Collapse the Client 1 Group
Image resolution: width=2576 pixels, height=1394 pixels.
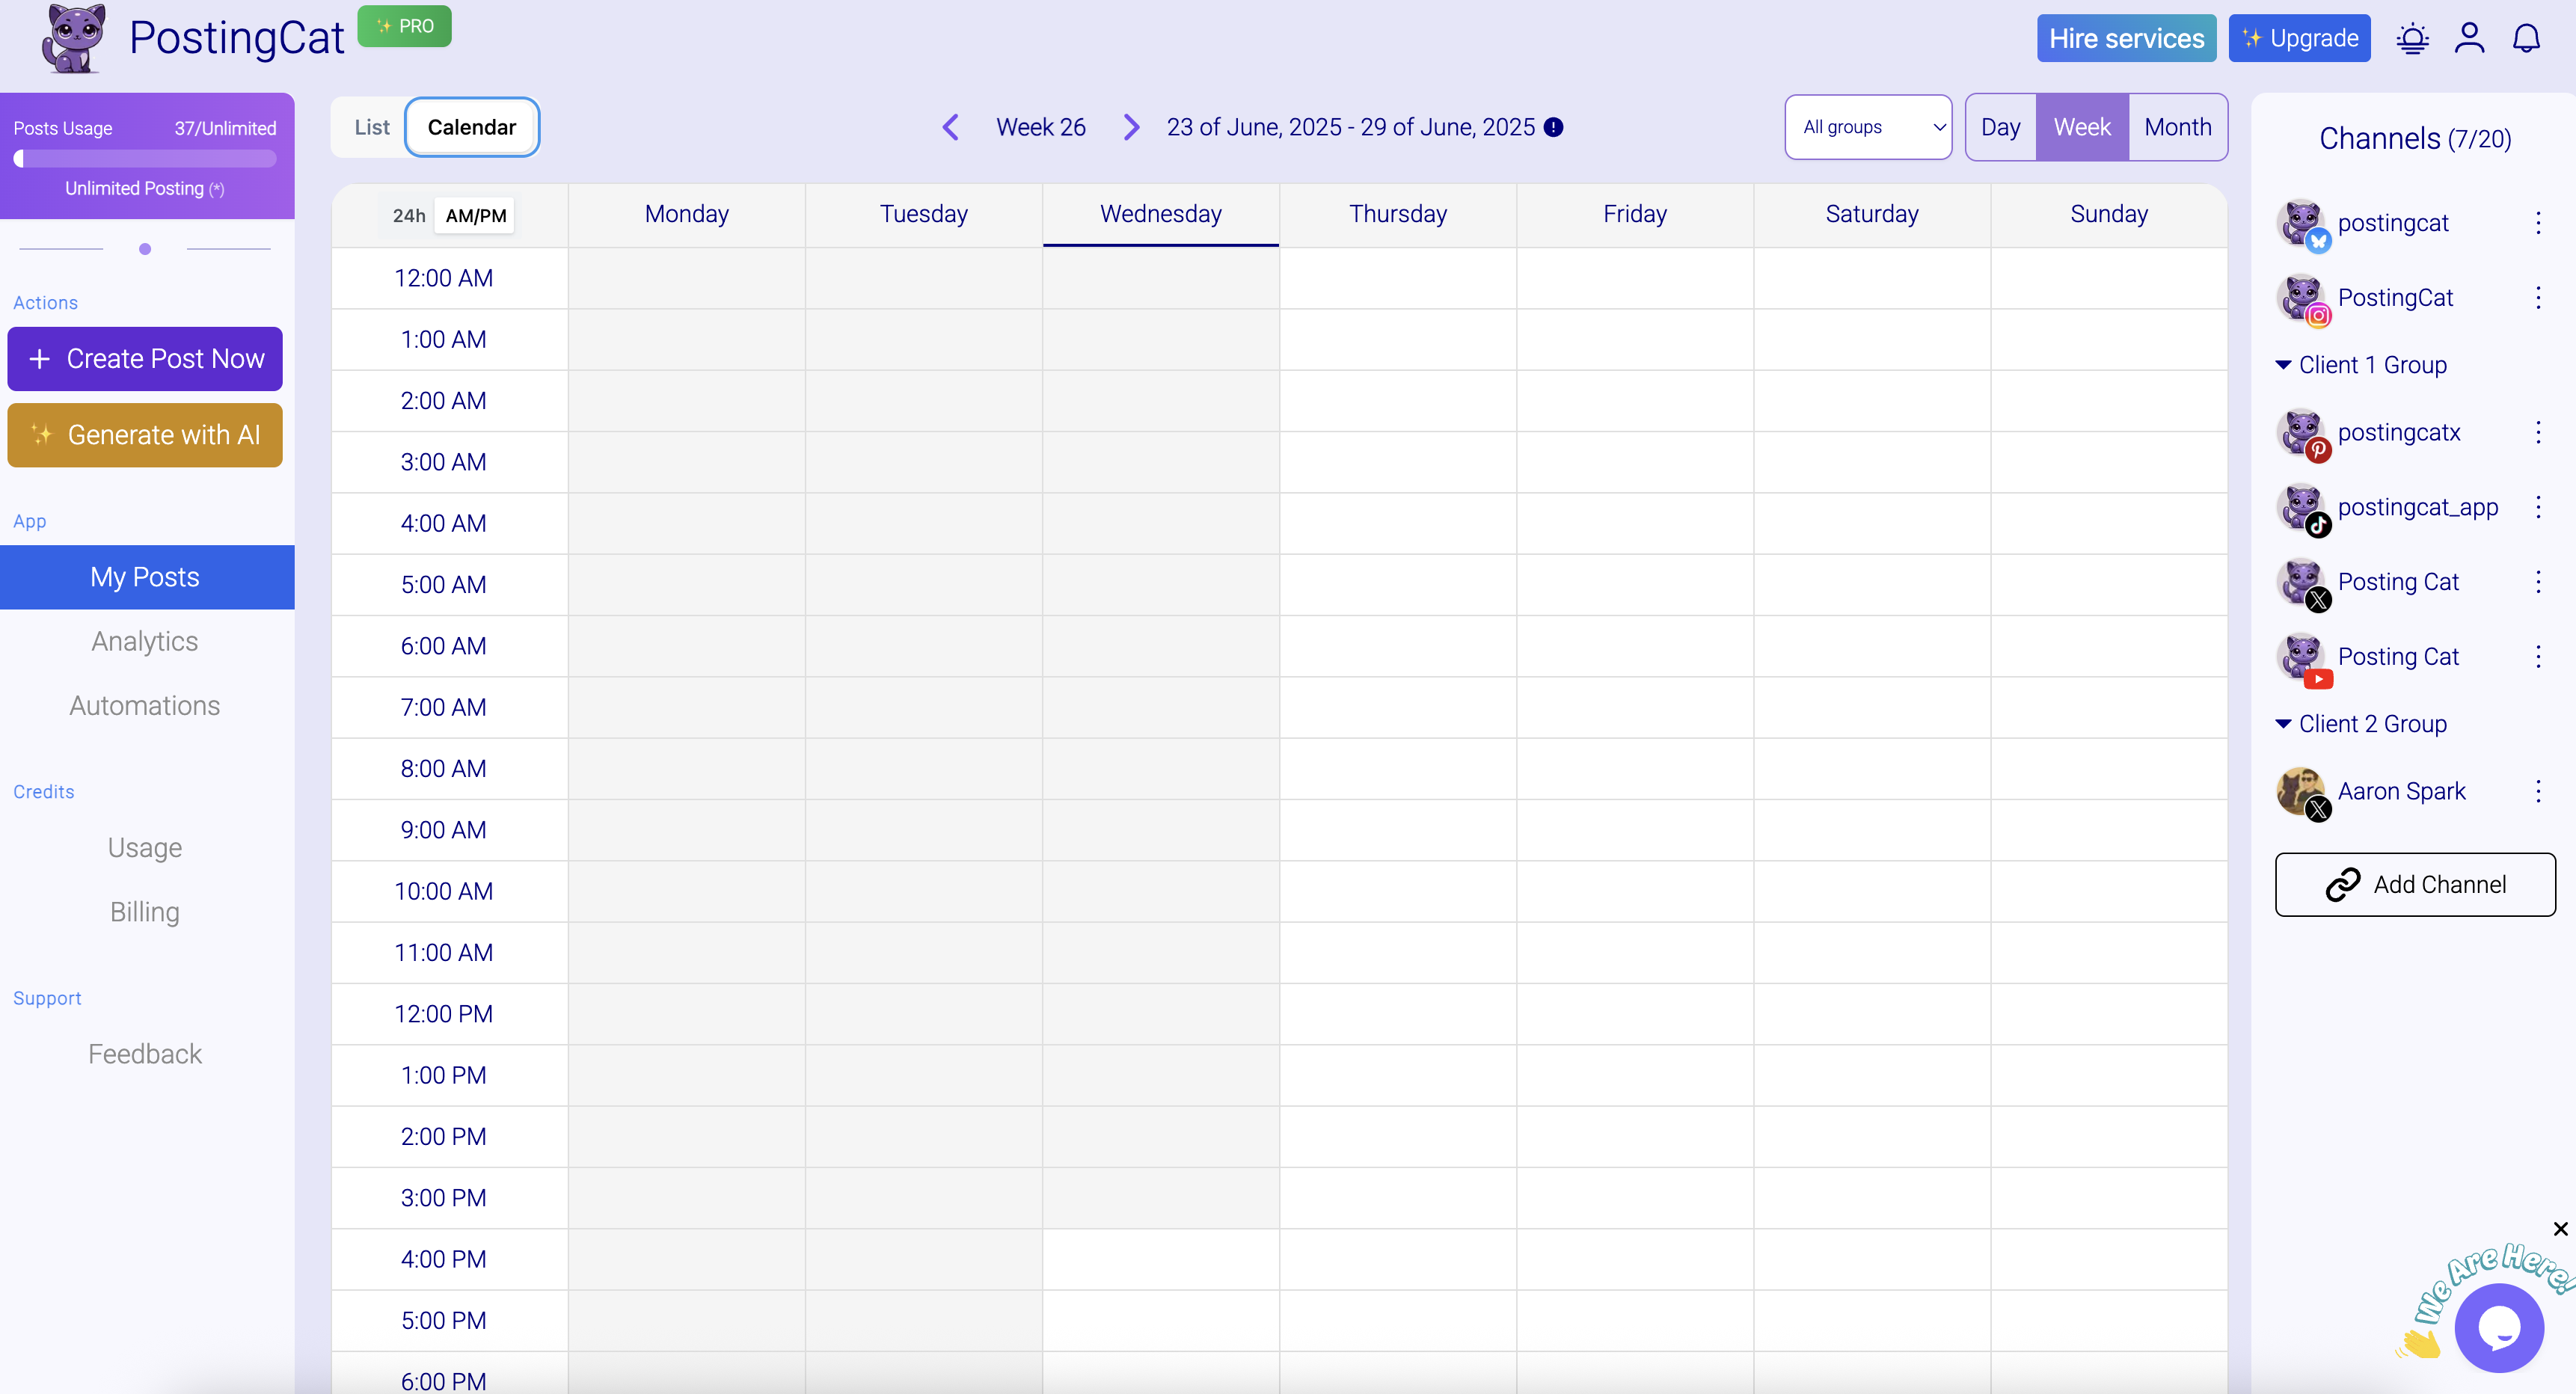coord(2283,365)
